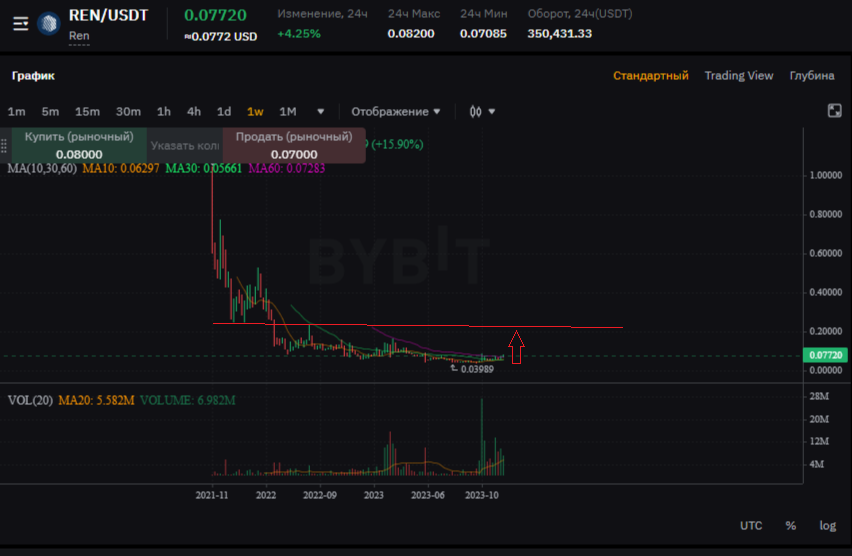The height and width of the screenshot is (556, 852).
Task: Click the 0.03989 low price marker
Action: click(x=477, y=369)
